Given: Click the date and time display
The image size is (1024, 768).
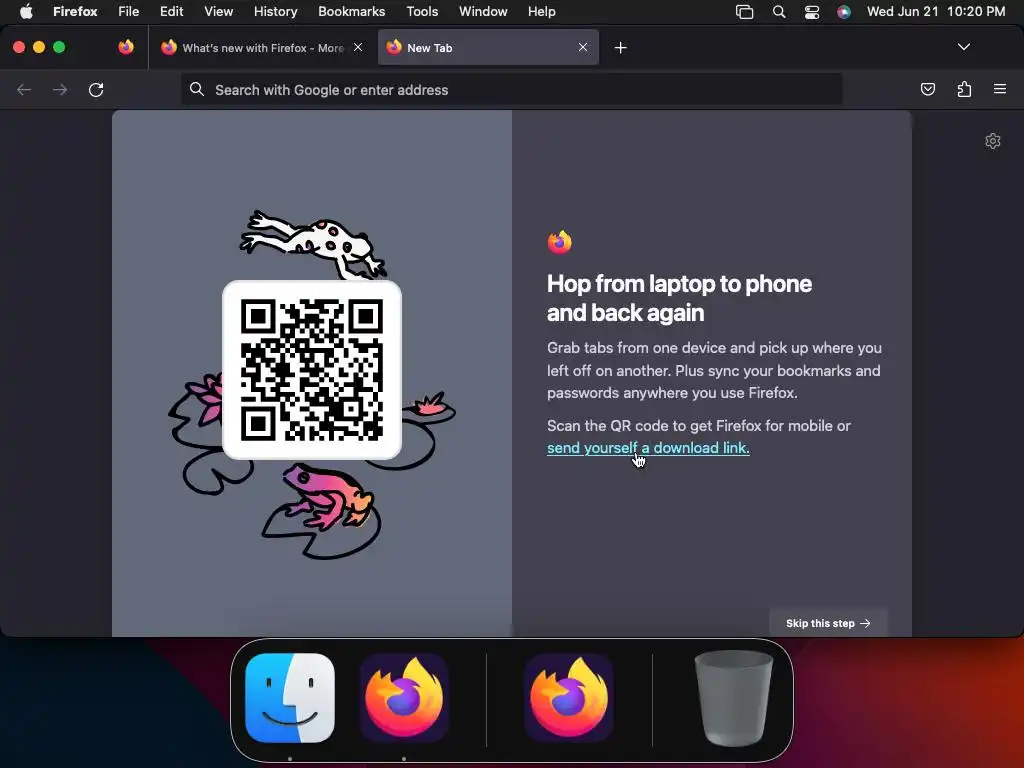Looking at the screenshot, I should [x=936, y=12].
